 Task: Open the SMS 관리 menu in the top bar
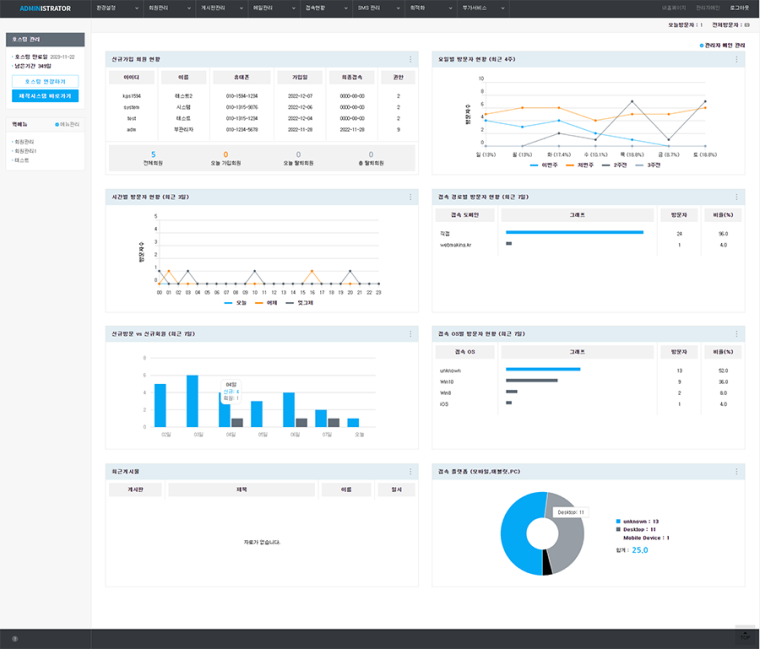click(371, 7)
